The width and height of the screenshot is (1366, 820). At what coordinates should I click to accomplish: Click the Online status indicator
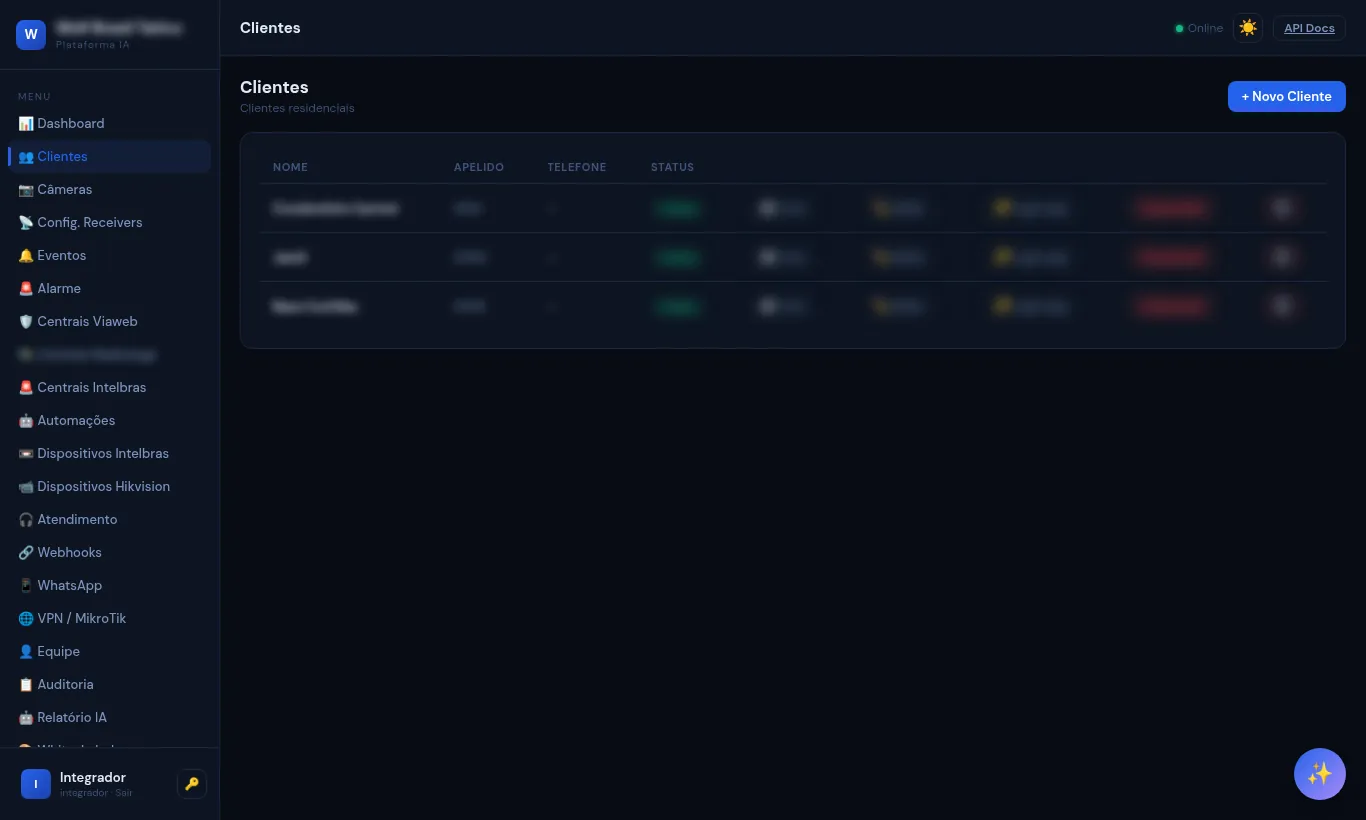click(1199, 28)
